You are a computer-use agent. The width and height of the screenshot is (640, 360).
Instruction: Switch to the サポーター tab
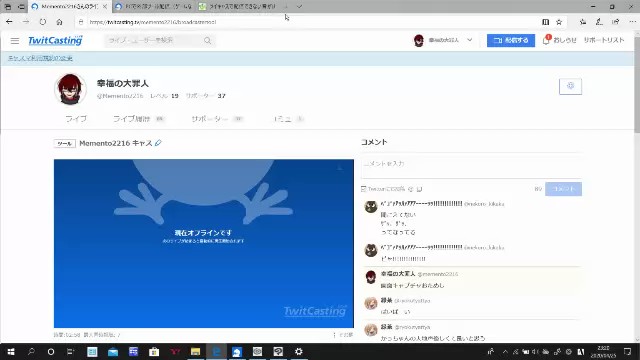209,119
